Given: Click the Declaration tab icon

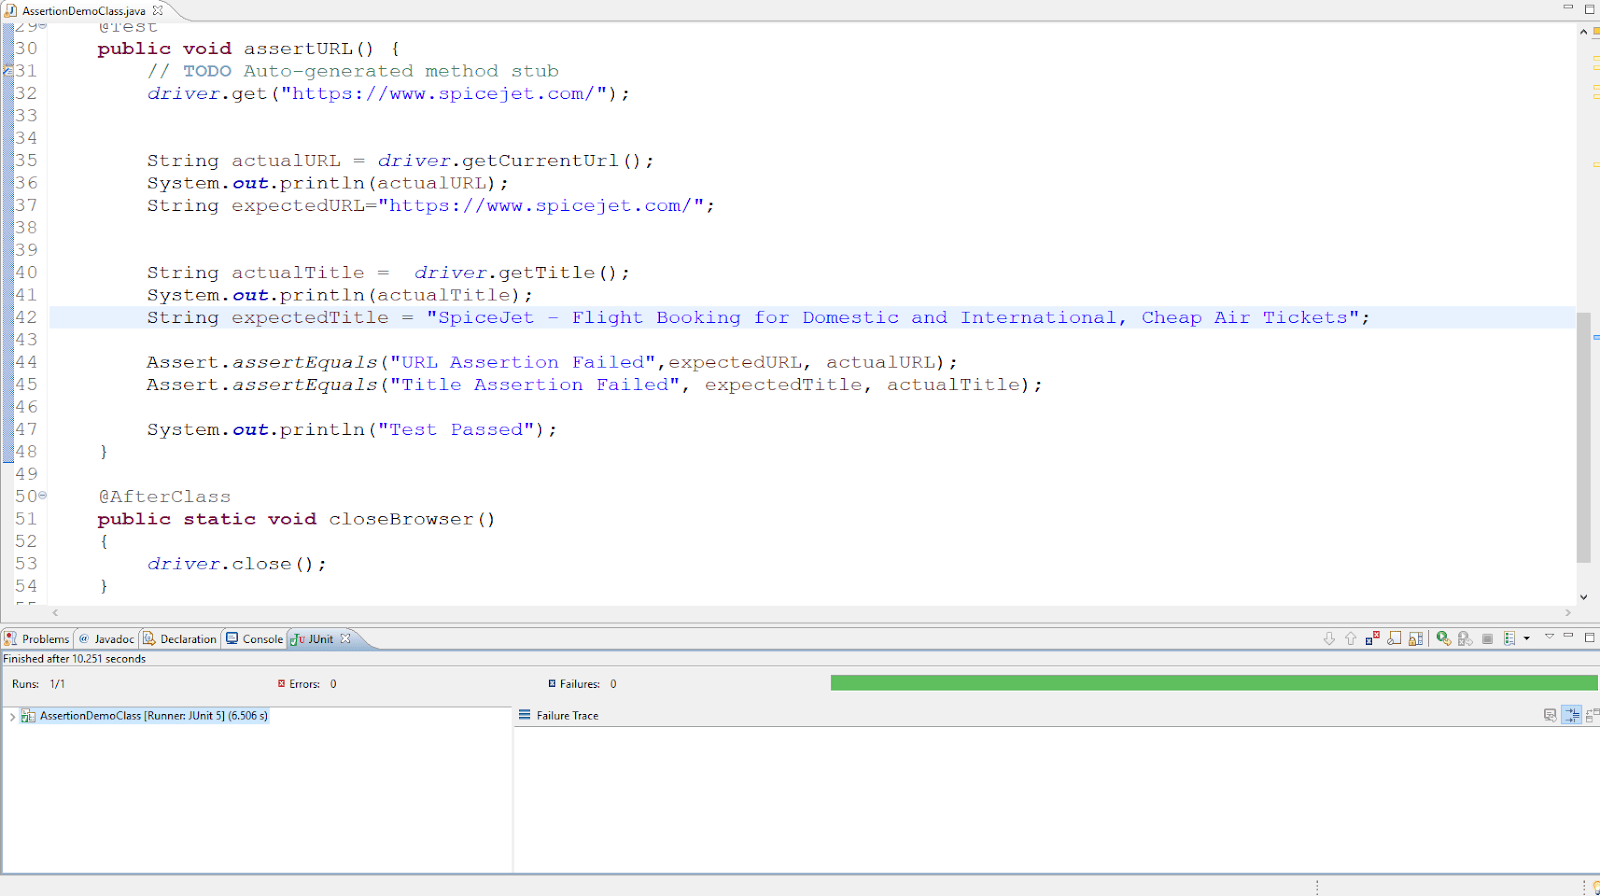Looking at the screenshot, I should pos(149,638).
